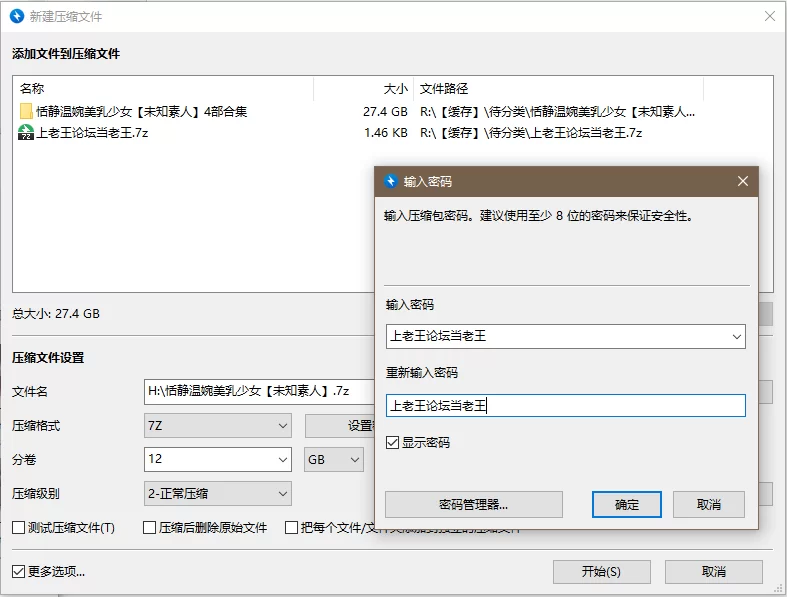787x597 pixels.
Task: Click the 总大小: 27.4 GB label
Action: (x=56, y=314)
